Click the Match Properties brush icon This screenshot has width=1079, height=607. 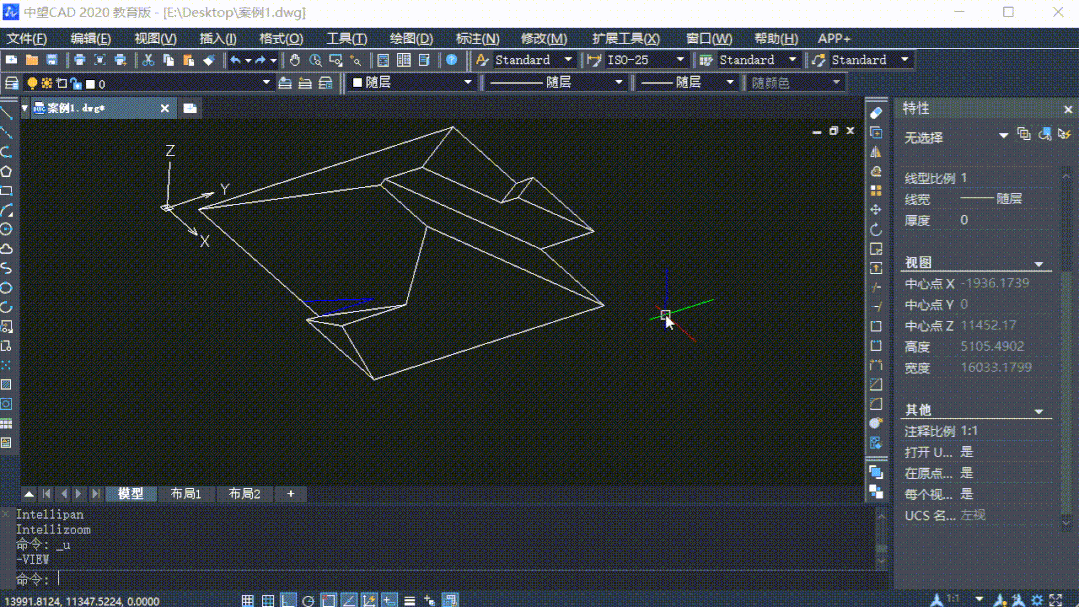[209, 61]
